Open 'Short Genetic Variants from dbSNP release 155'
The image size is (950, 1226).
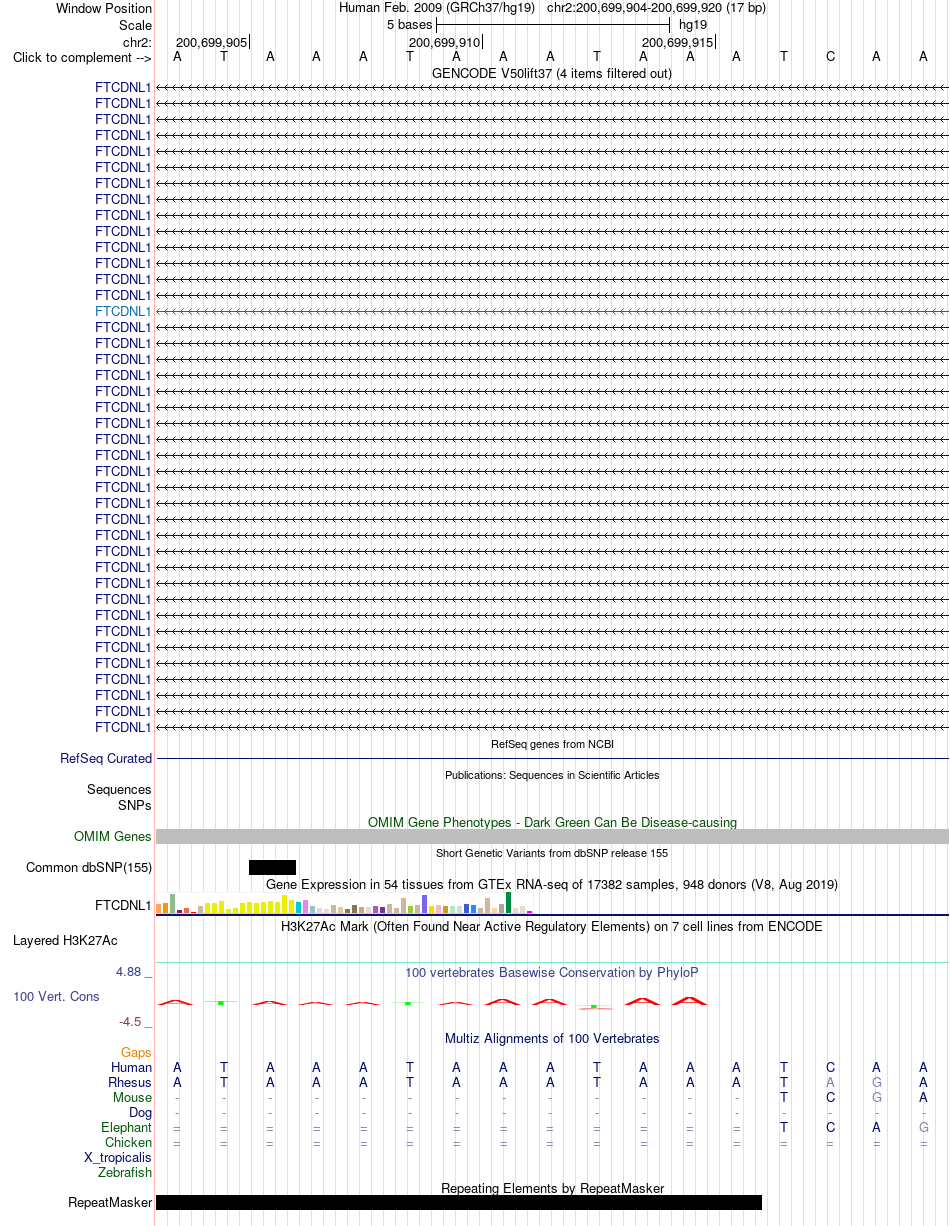[552, 853]
